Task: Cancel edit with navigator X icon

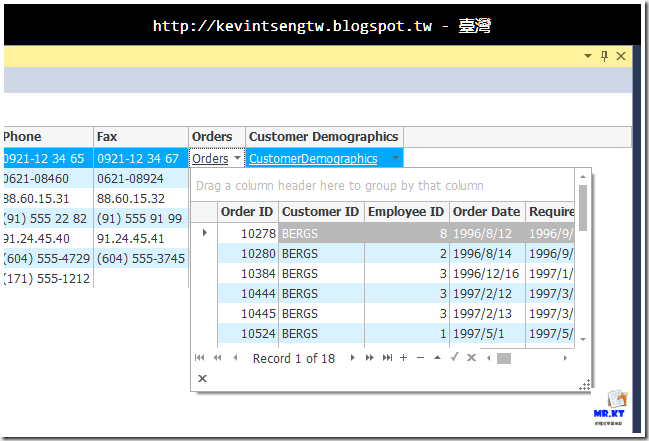Action: 471,358
